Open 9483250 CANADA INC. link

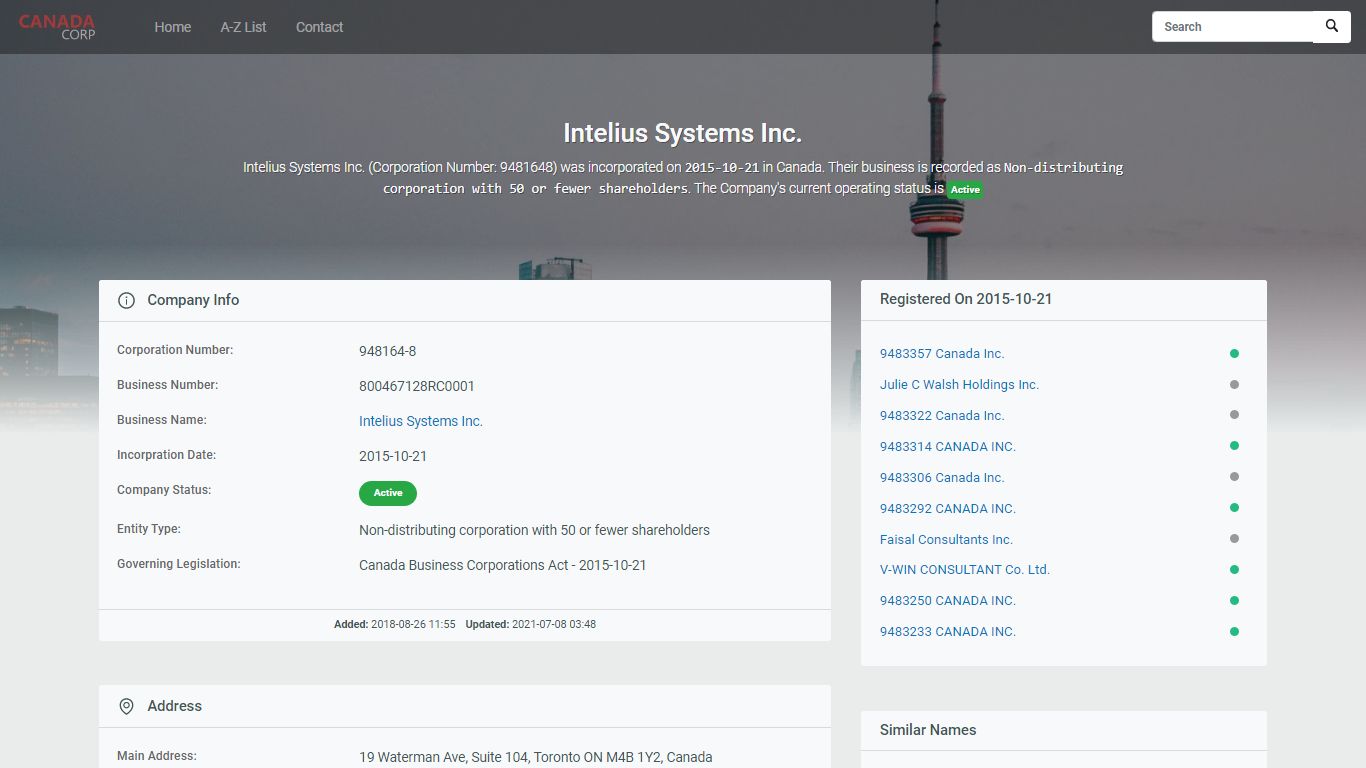pos(948,600)
